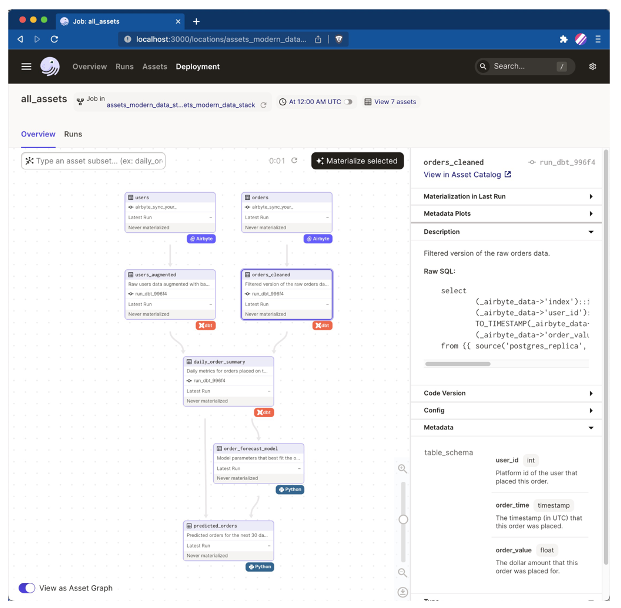Viewport: 621px width, 608px height.
Task: Open the hamburger navigation menu
Action: (27, 66)
